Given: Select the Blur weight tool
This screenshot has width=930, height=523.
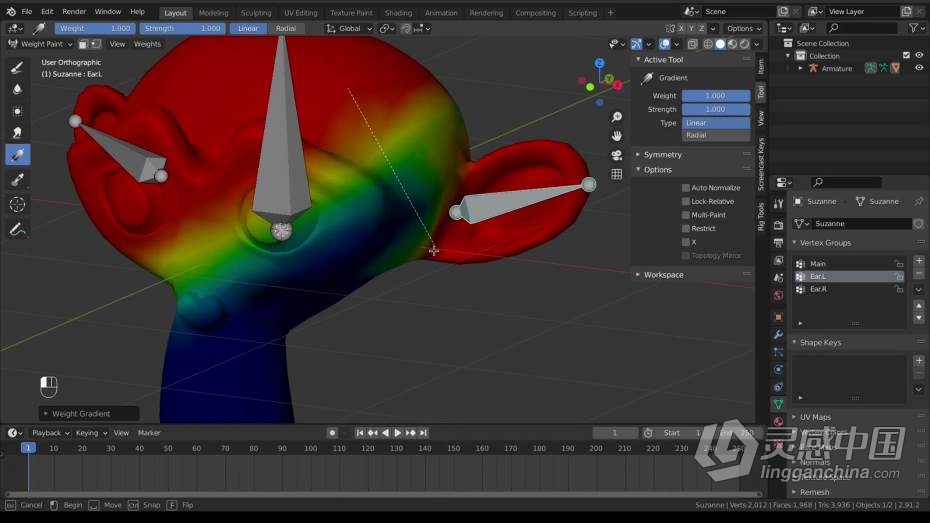Looking at the screenshot, I should [17, 90].
